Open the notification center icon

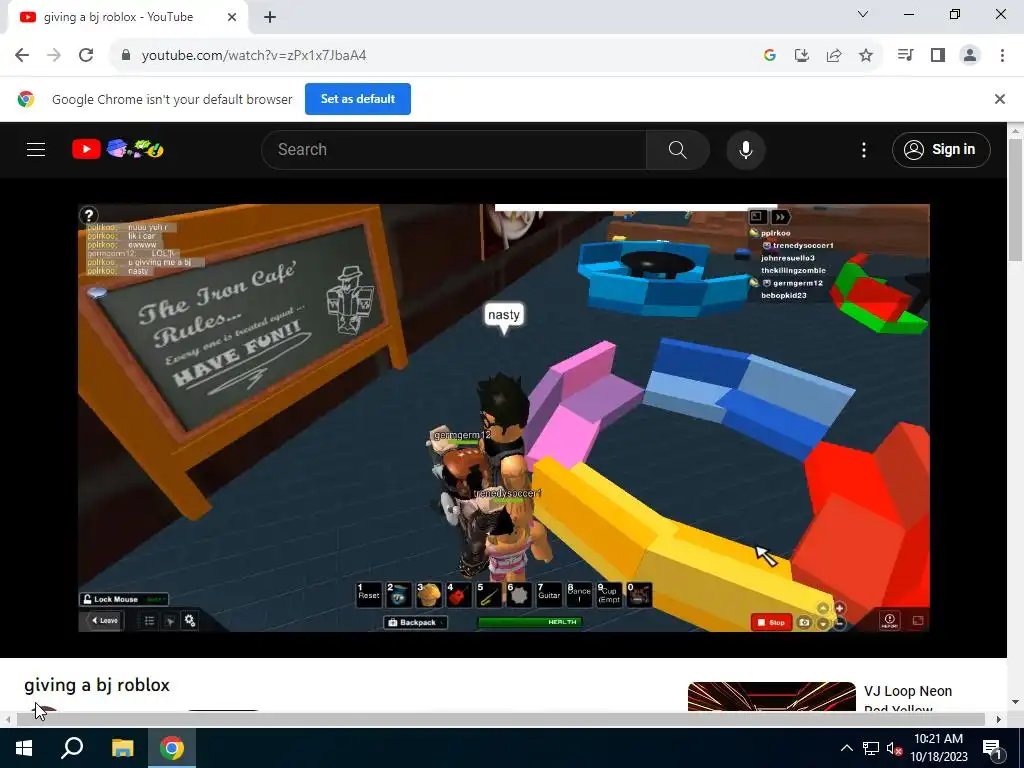[x=992, y=748]
